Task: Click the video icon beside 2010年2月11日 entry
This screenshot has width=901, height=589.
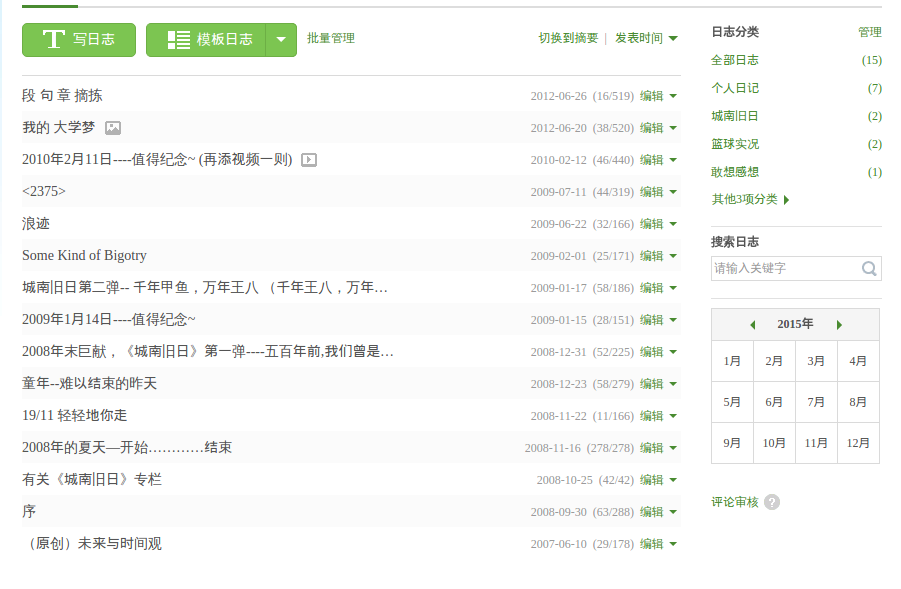Action: click(309, 160)
